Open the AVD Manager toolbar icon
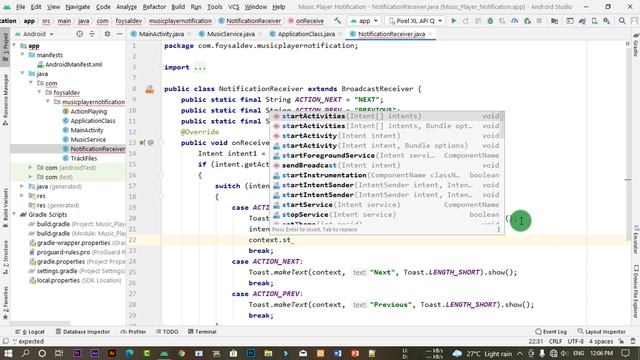 click(x=595, y=20)
